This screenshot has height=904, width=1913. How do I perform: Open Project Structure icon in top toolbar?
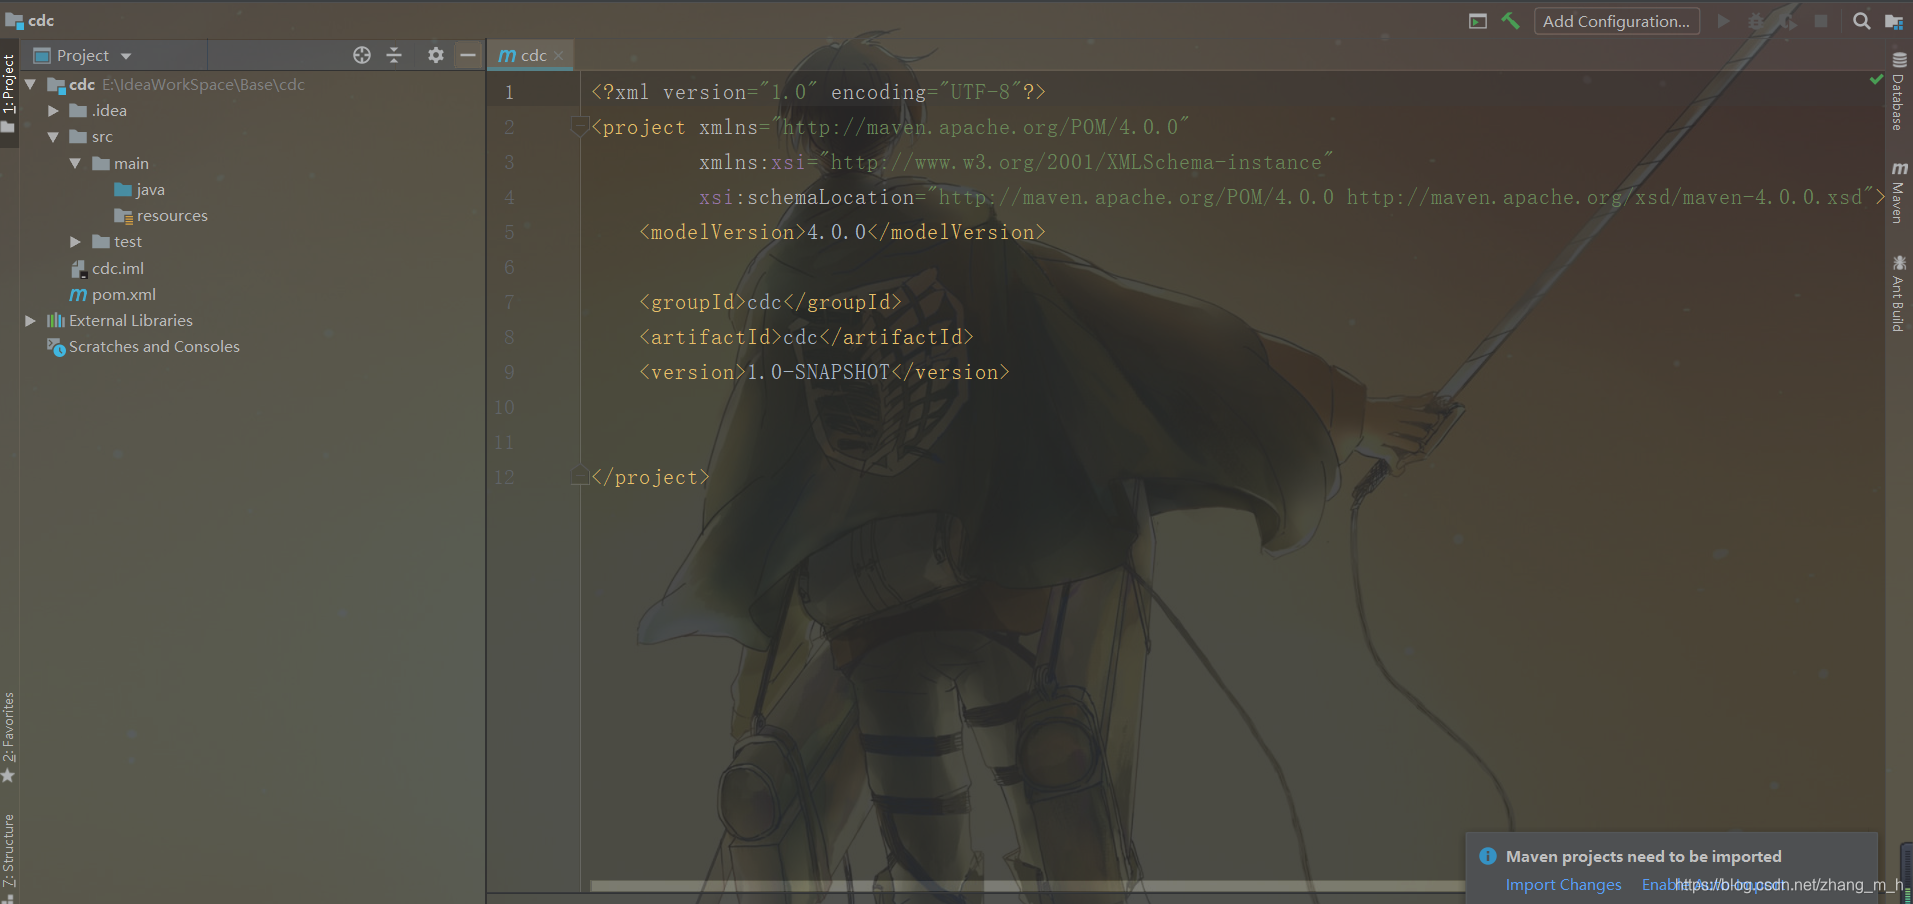pos(1893,21)
